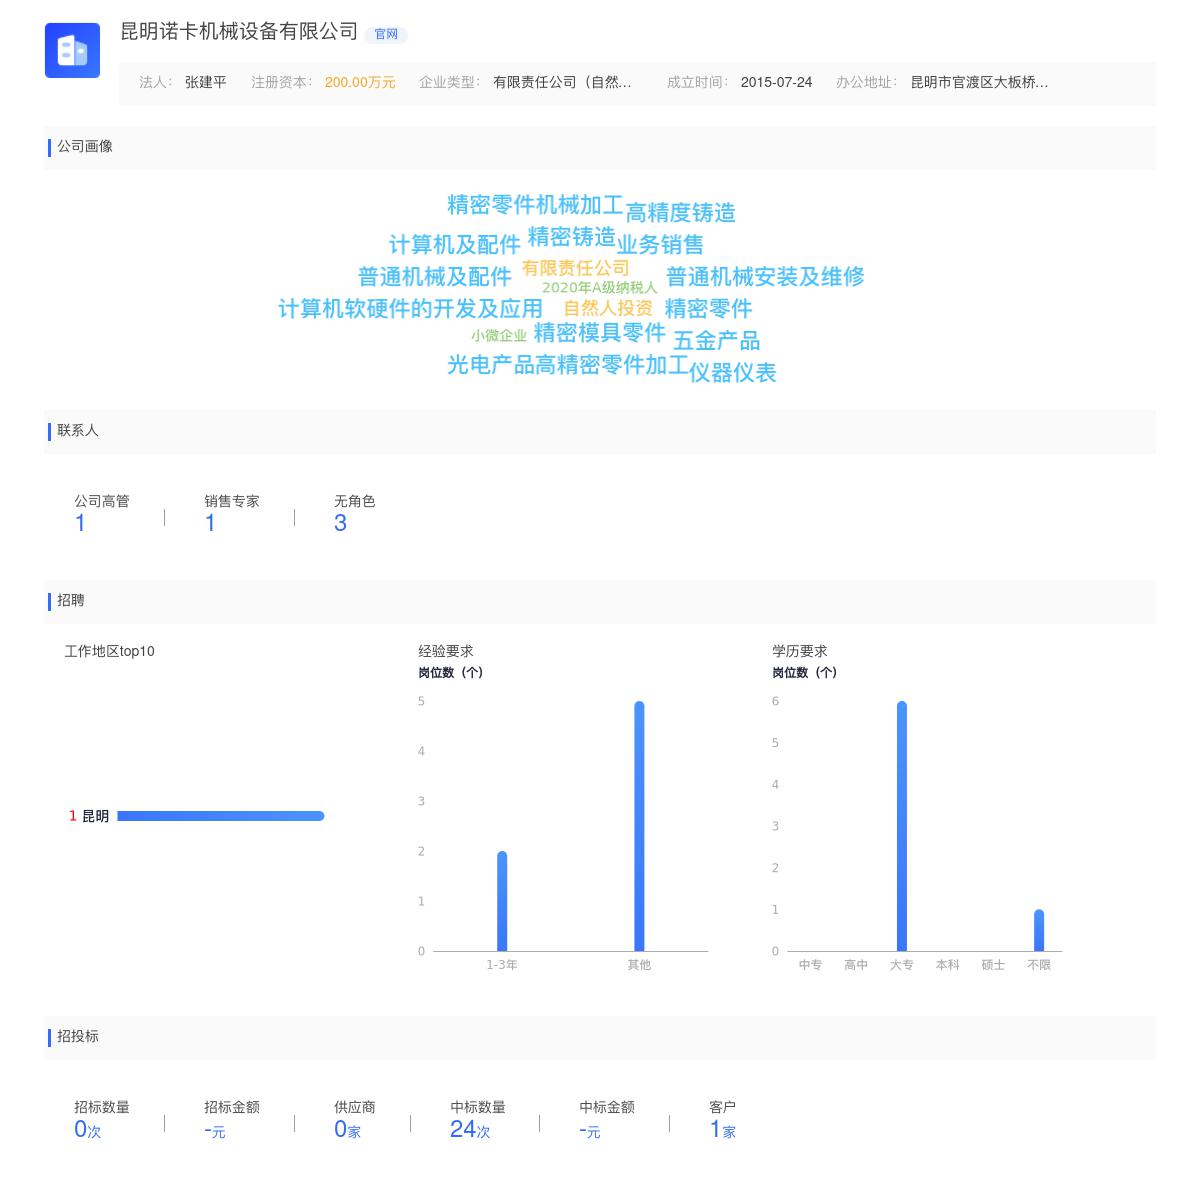Viewport: 1200px width, 1188px height.
Task: Select keyword tag 精密铸造
Action: [x=571, y=236]
